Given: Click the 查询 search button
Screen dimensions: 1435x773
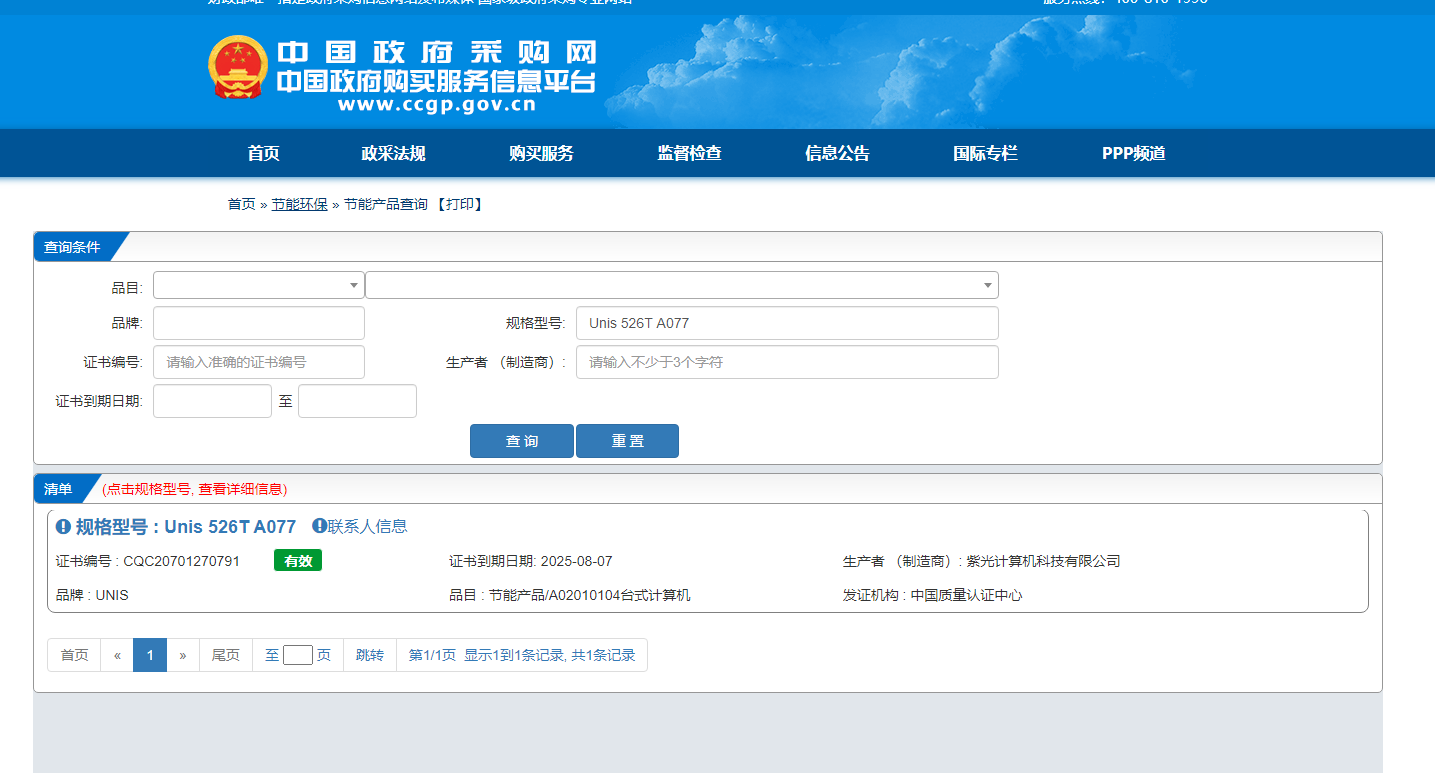Looking at the screenshot, I should click(x=522, y=441).
